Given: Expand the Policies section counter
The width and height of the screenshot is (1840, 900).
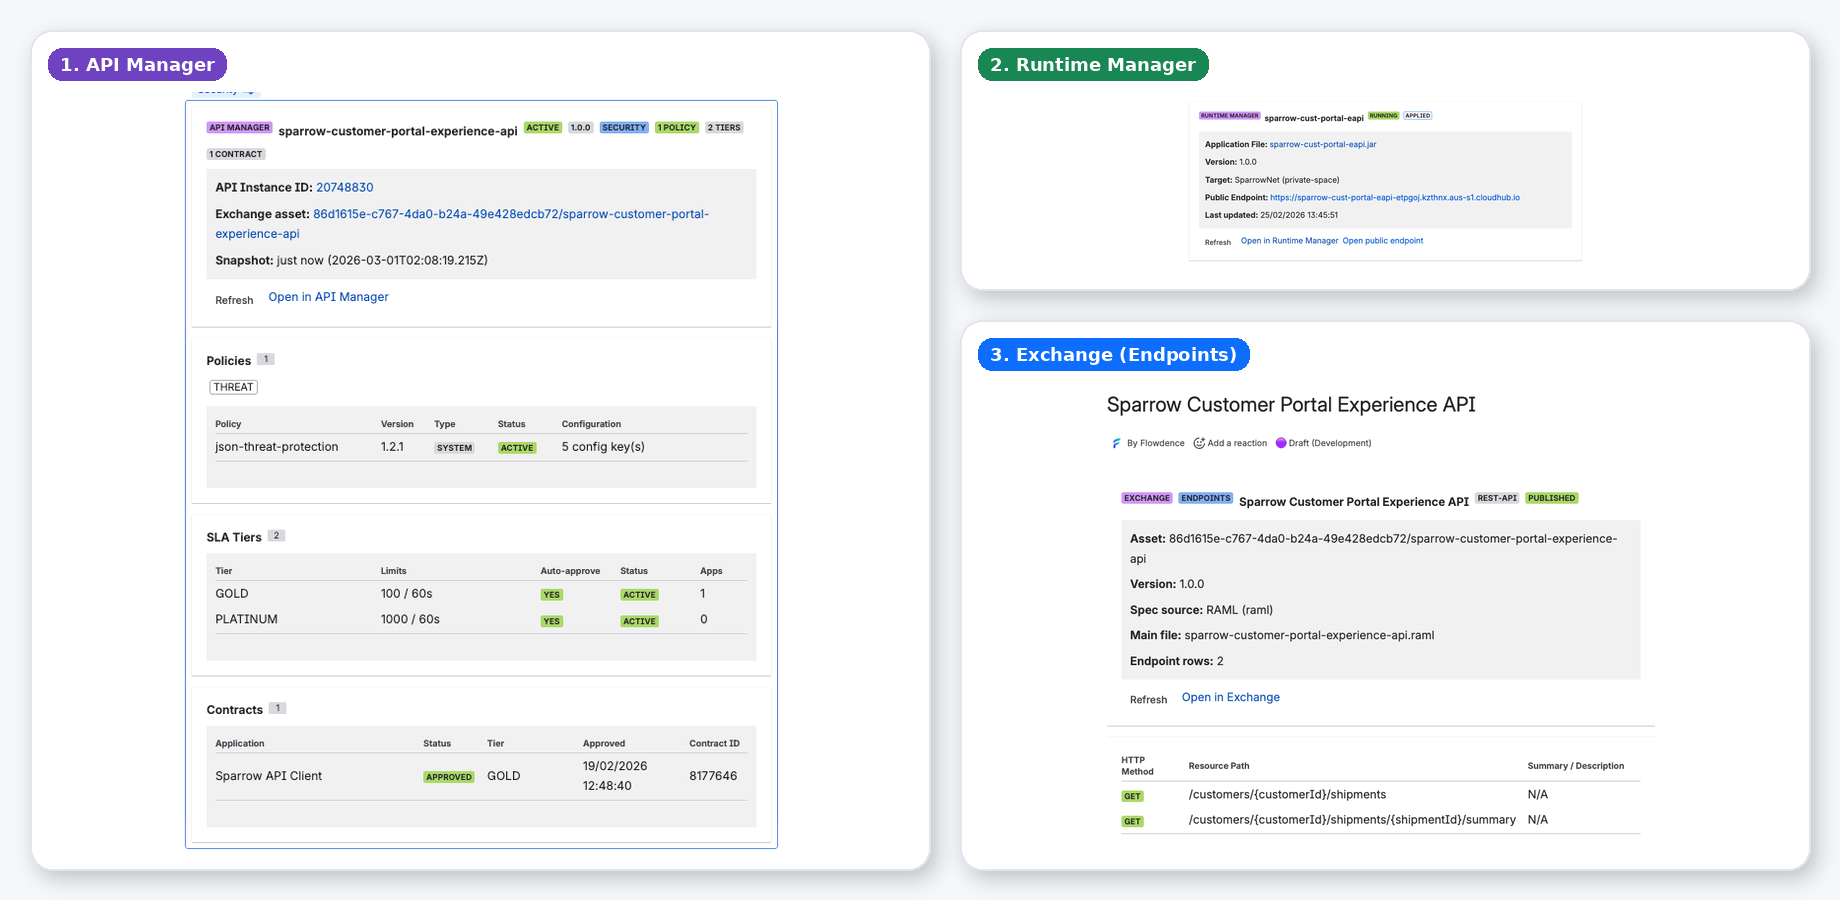Looking at the screenshot, I should (266, 358).
